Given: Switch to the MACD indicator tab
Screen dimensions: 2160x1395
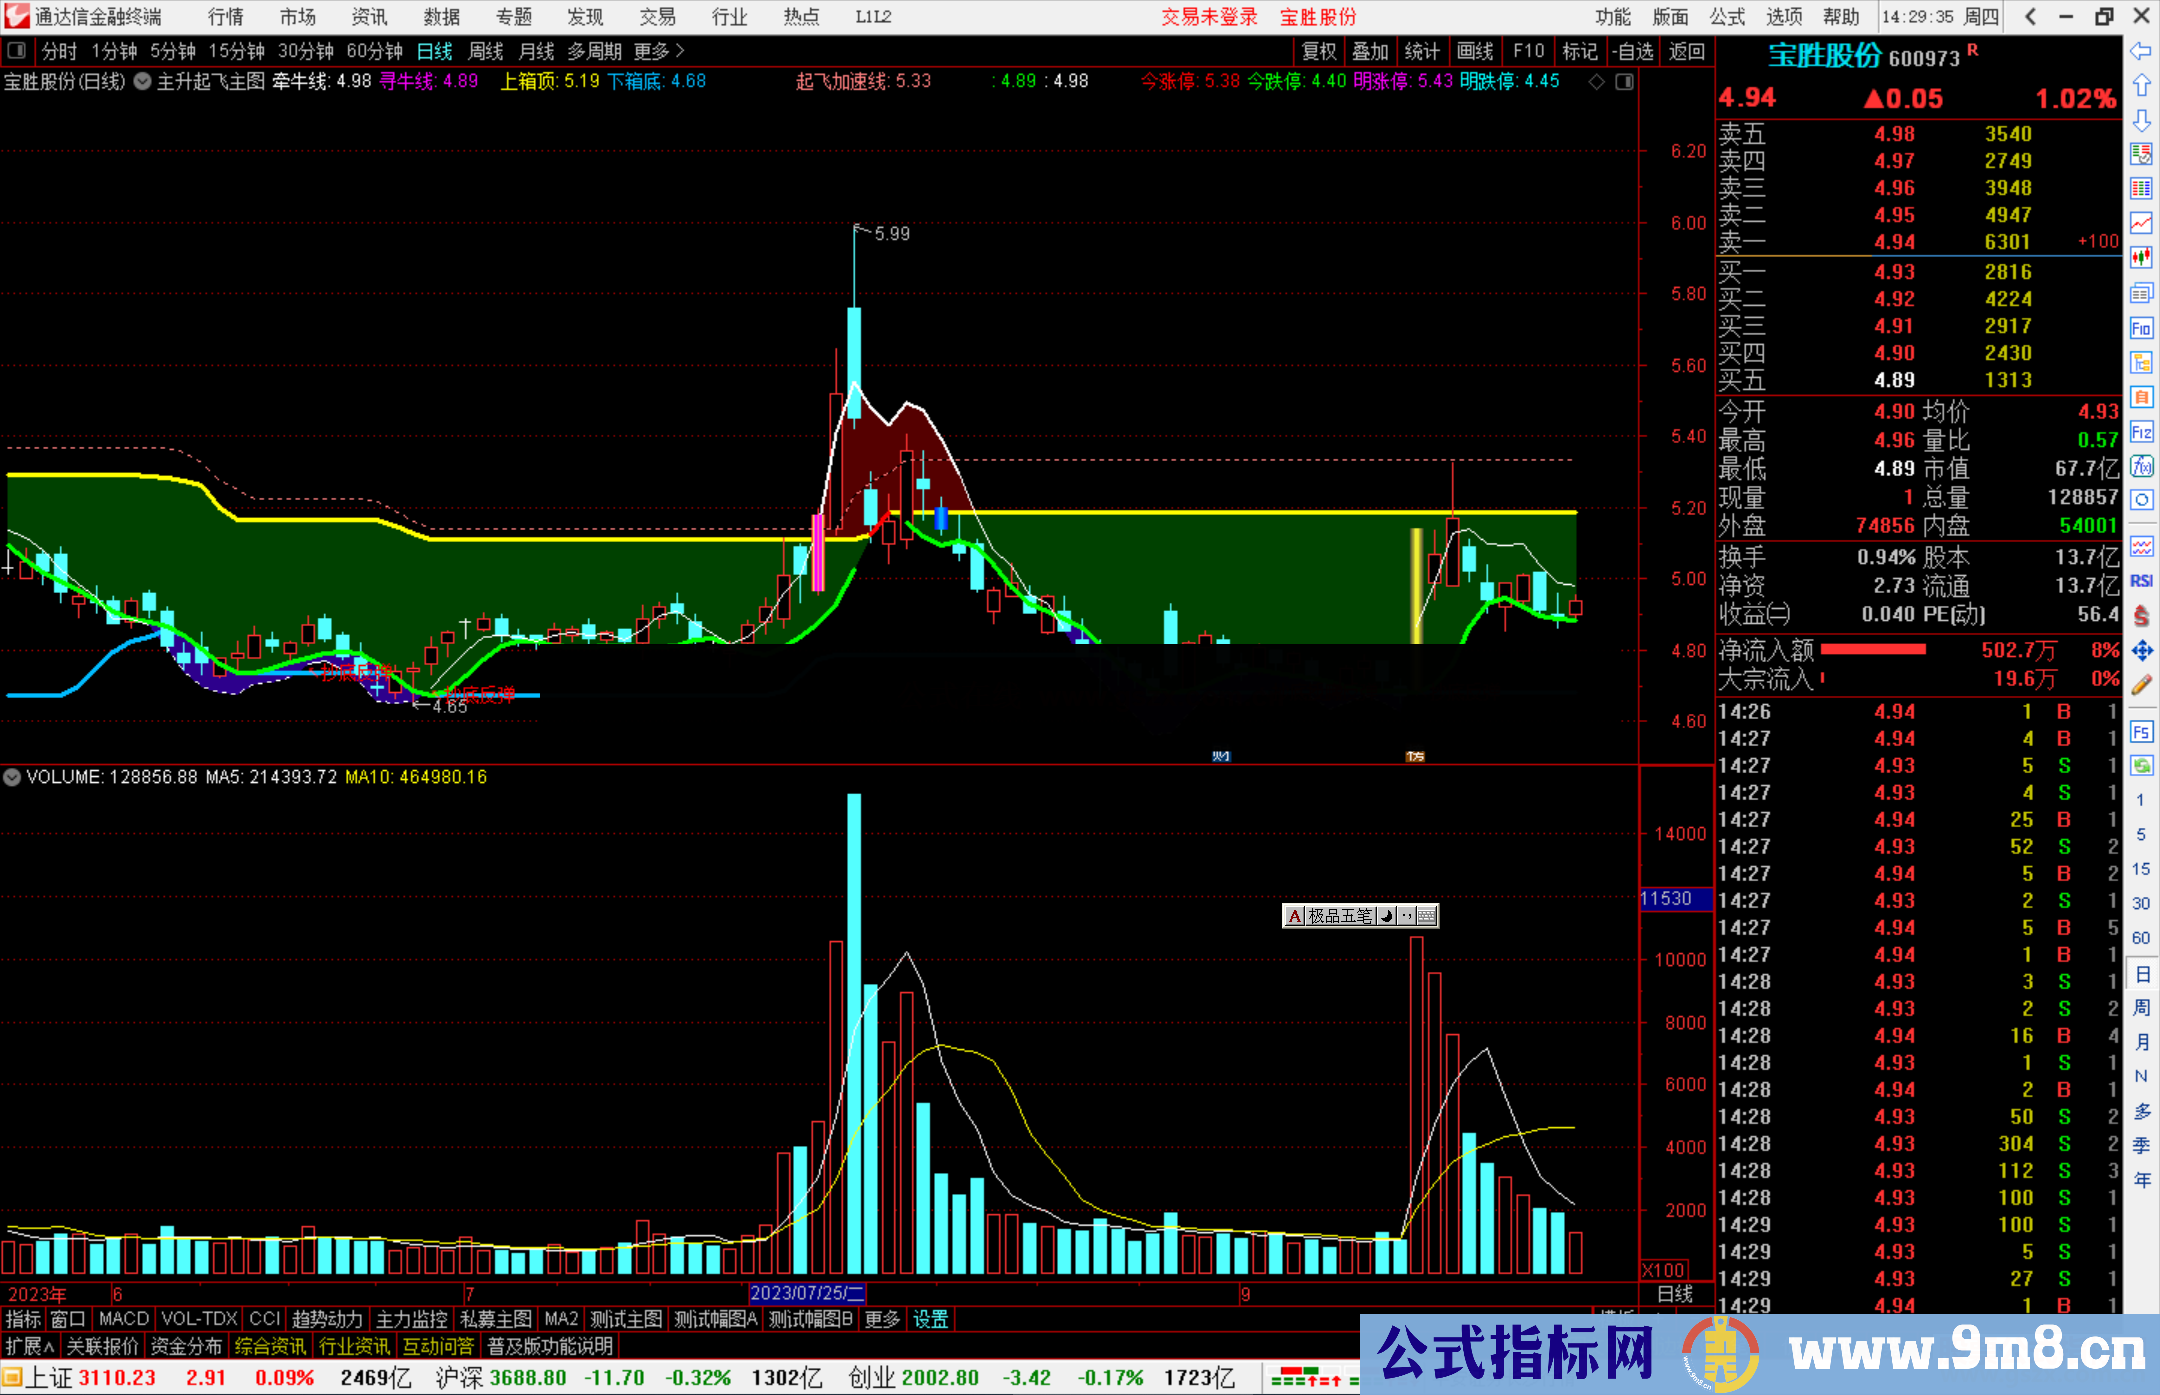Looking at the screenshot, I should (124, 1319).
